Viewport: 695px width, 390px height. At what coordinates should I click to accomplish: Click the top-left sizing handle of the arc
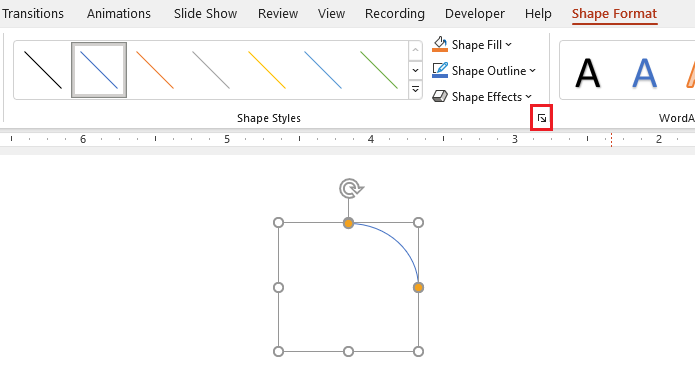pyautogui.click(x=278, y=222)
